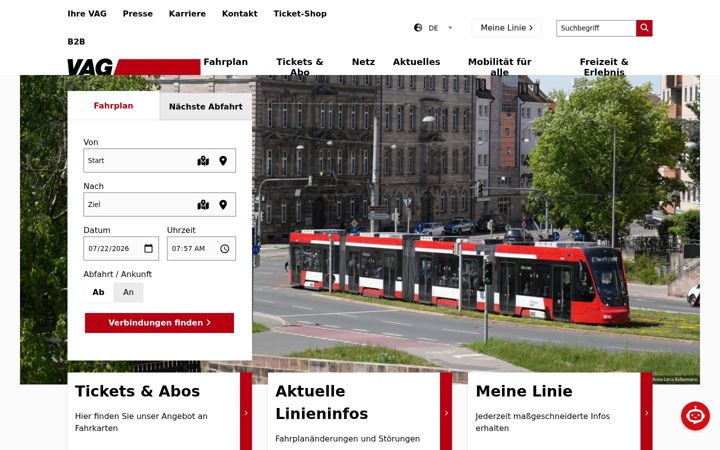Viewport: 720px width, 450px height.
Task: Click the Verbindungen finden button
Action: (x=159, y=323)
